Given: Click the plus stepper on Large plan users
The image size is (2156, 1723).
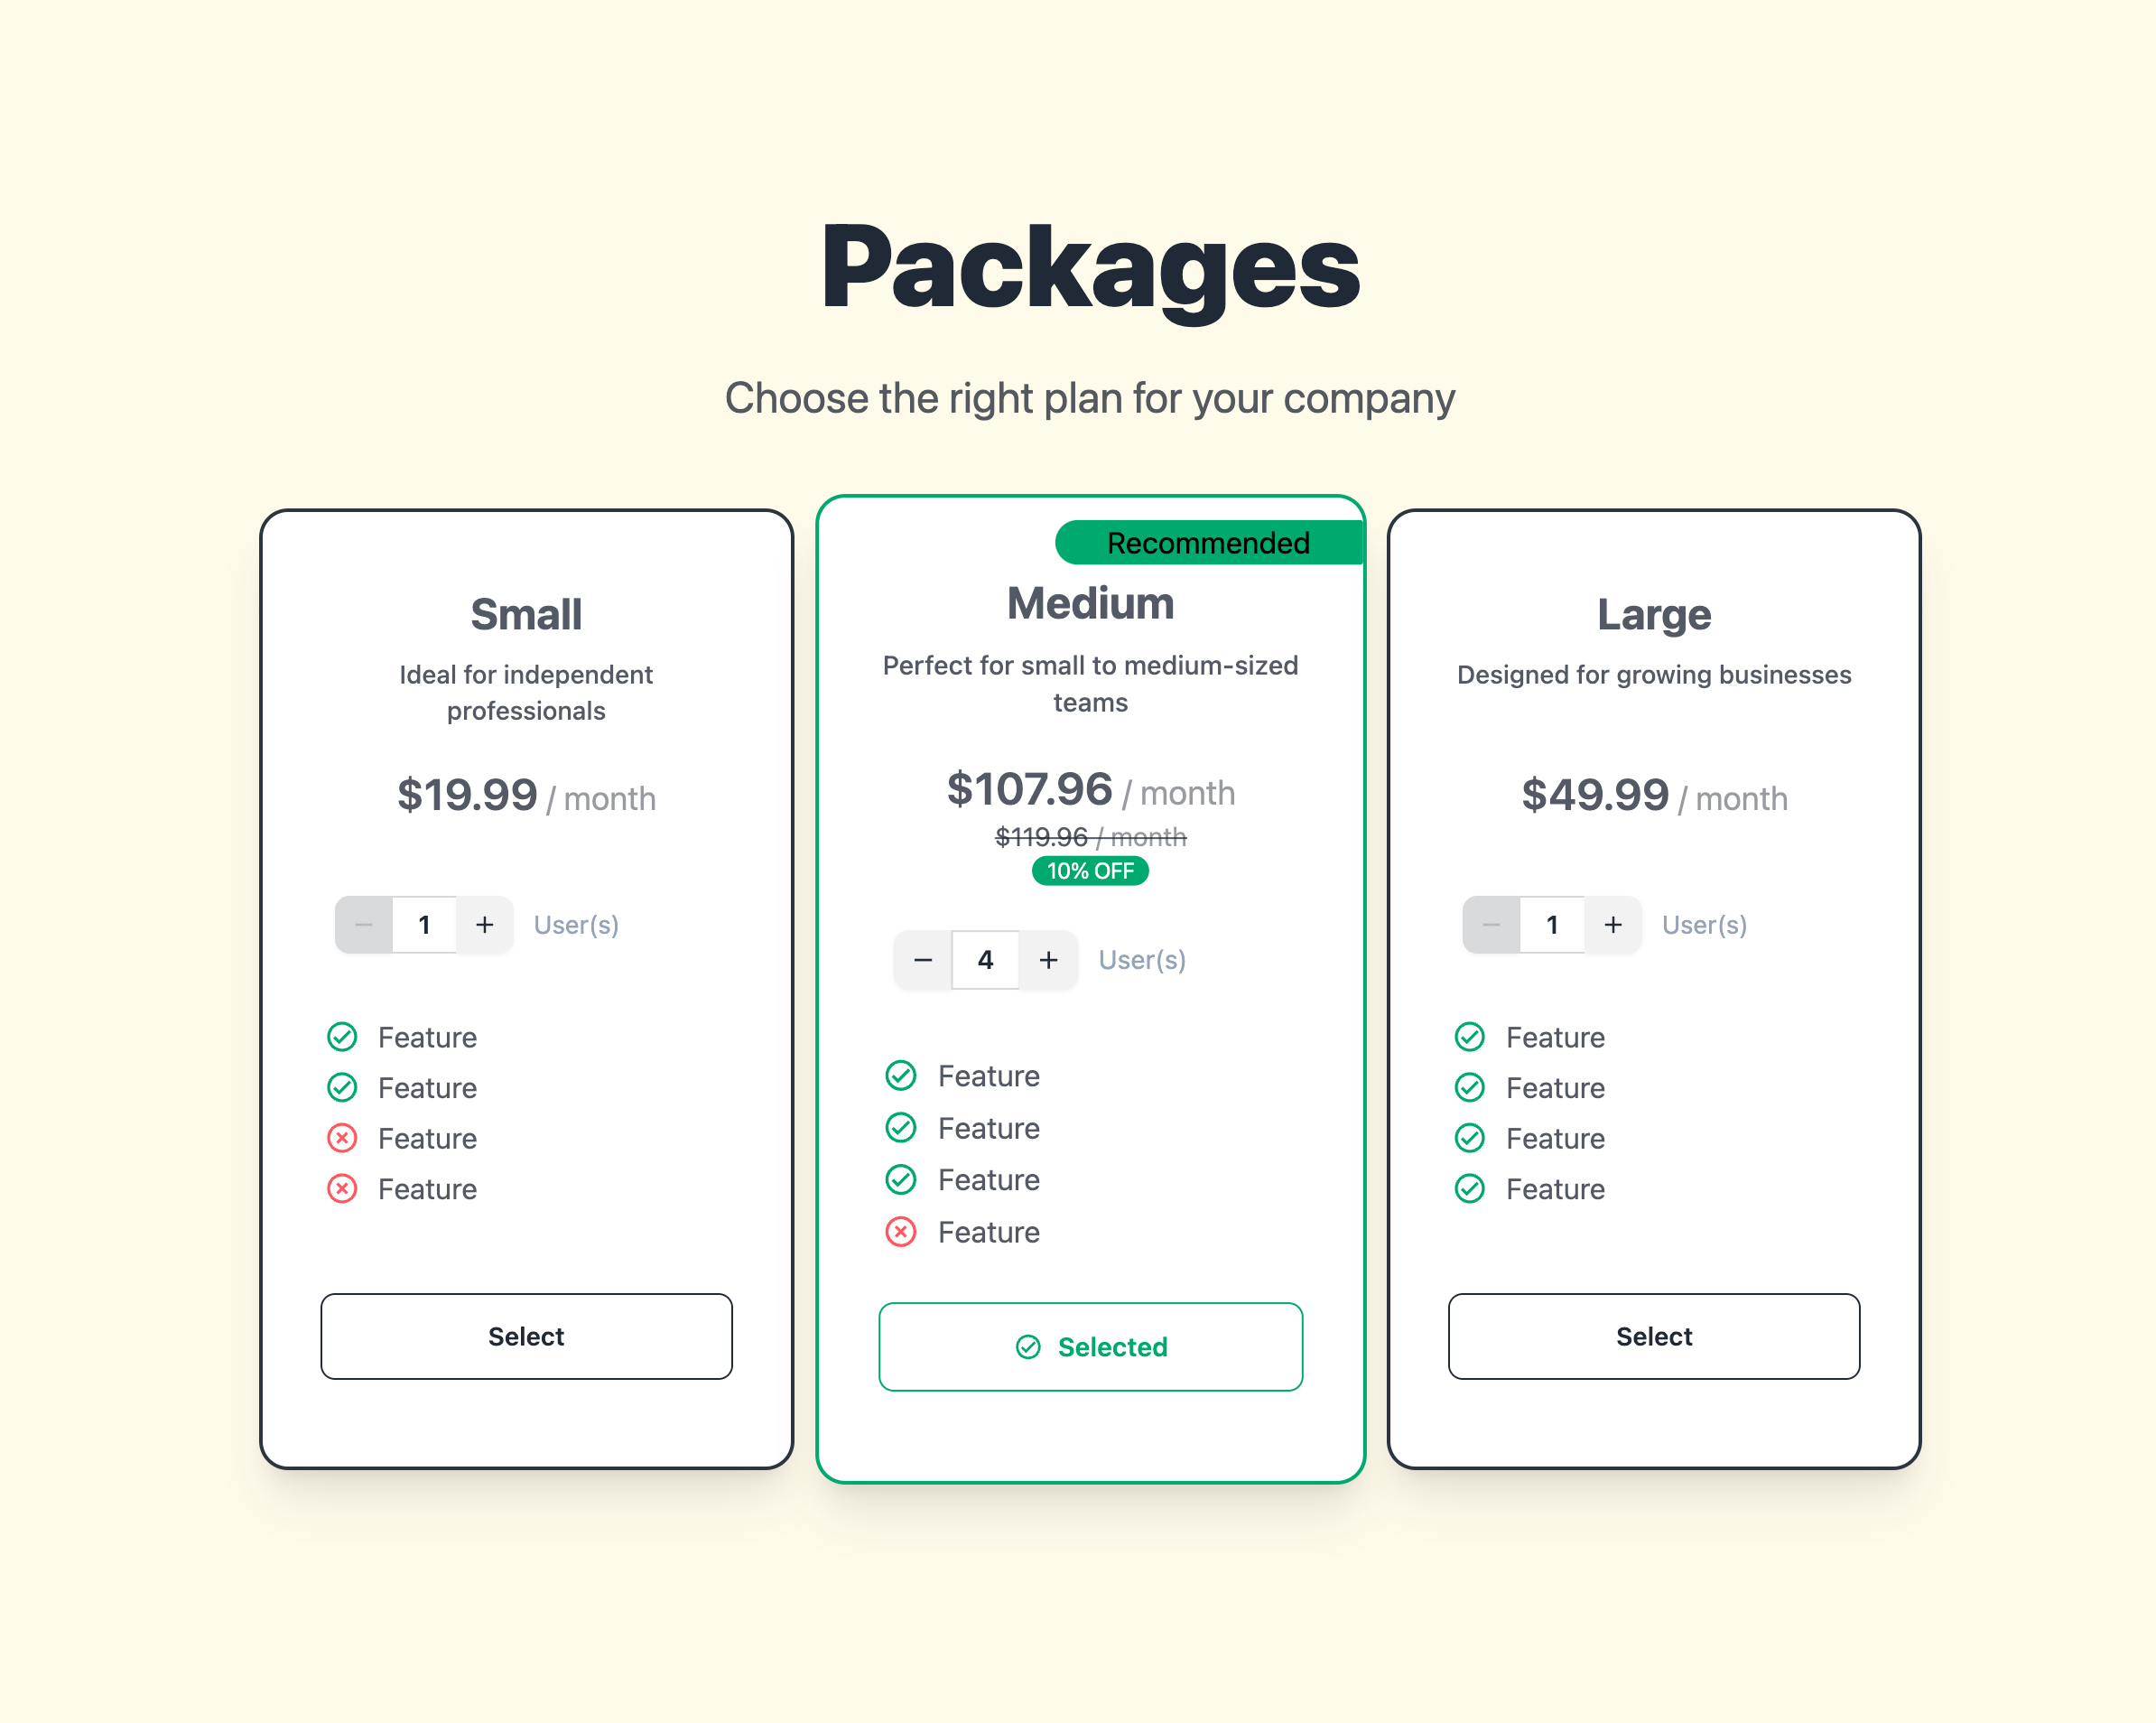Looking at the screenshot, I should (x=1608, y=923).
